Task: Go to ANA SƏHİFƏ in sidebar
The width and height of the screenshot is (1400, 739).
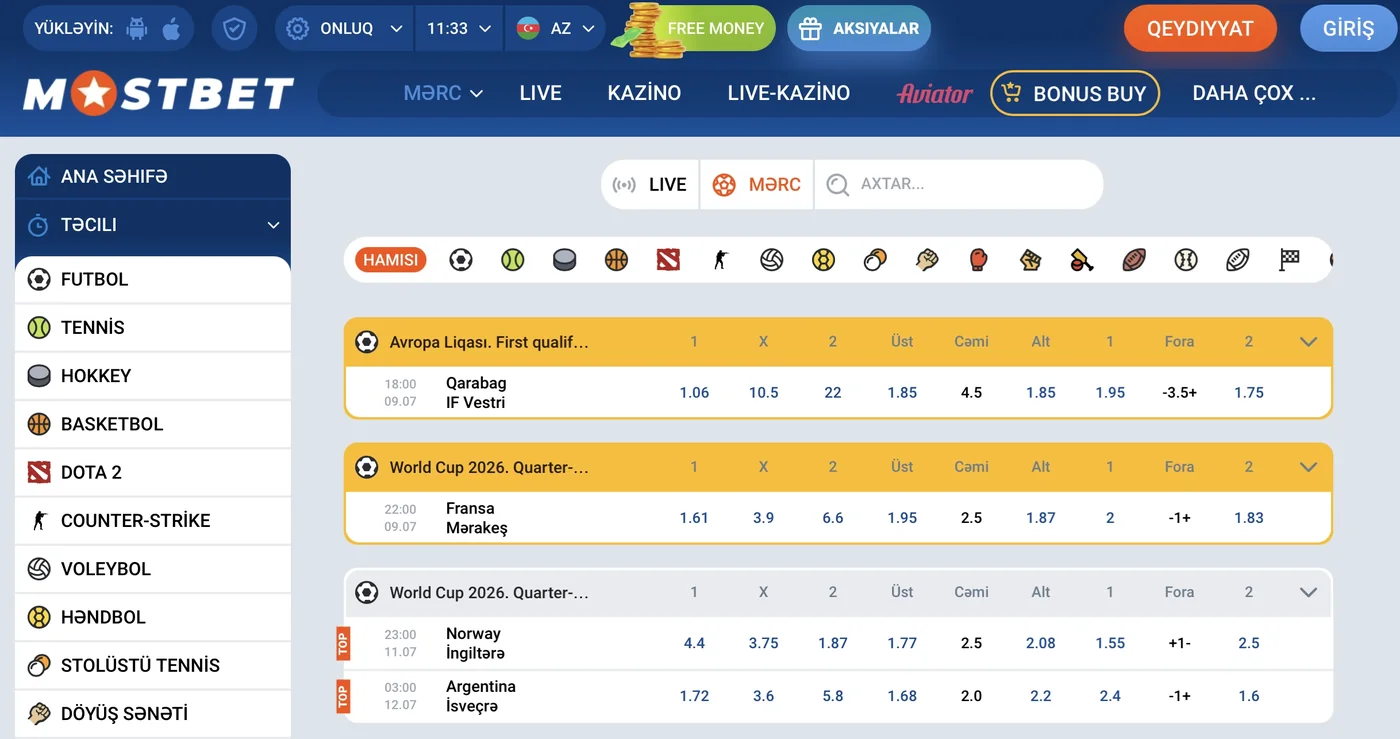Action: tap(153, 177)
